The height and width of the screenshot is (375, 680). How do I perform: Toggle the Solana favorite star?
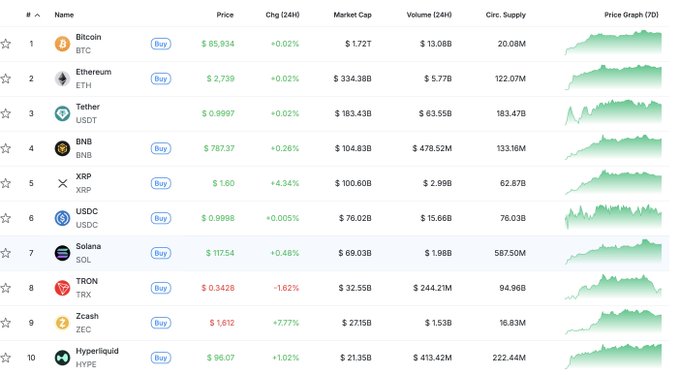6,253
